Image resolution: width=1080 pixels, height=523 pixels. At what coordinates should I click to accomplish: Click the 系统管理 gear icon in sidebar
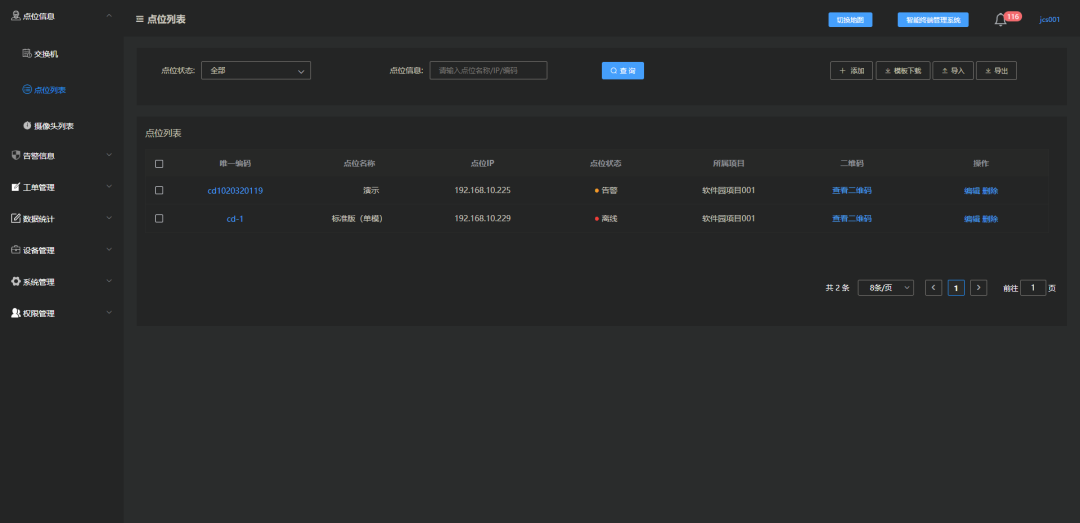coord(16,282)
